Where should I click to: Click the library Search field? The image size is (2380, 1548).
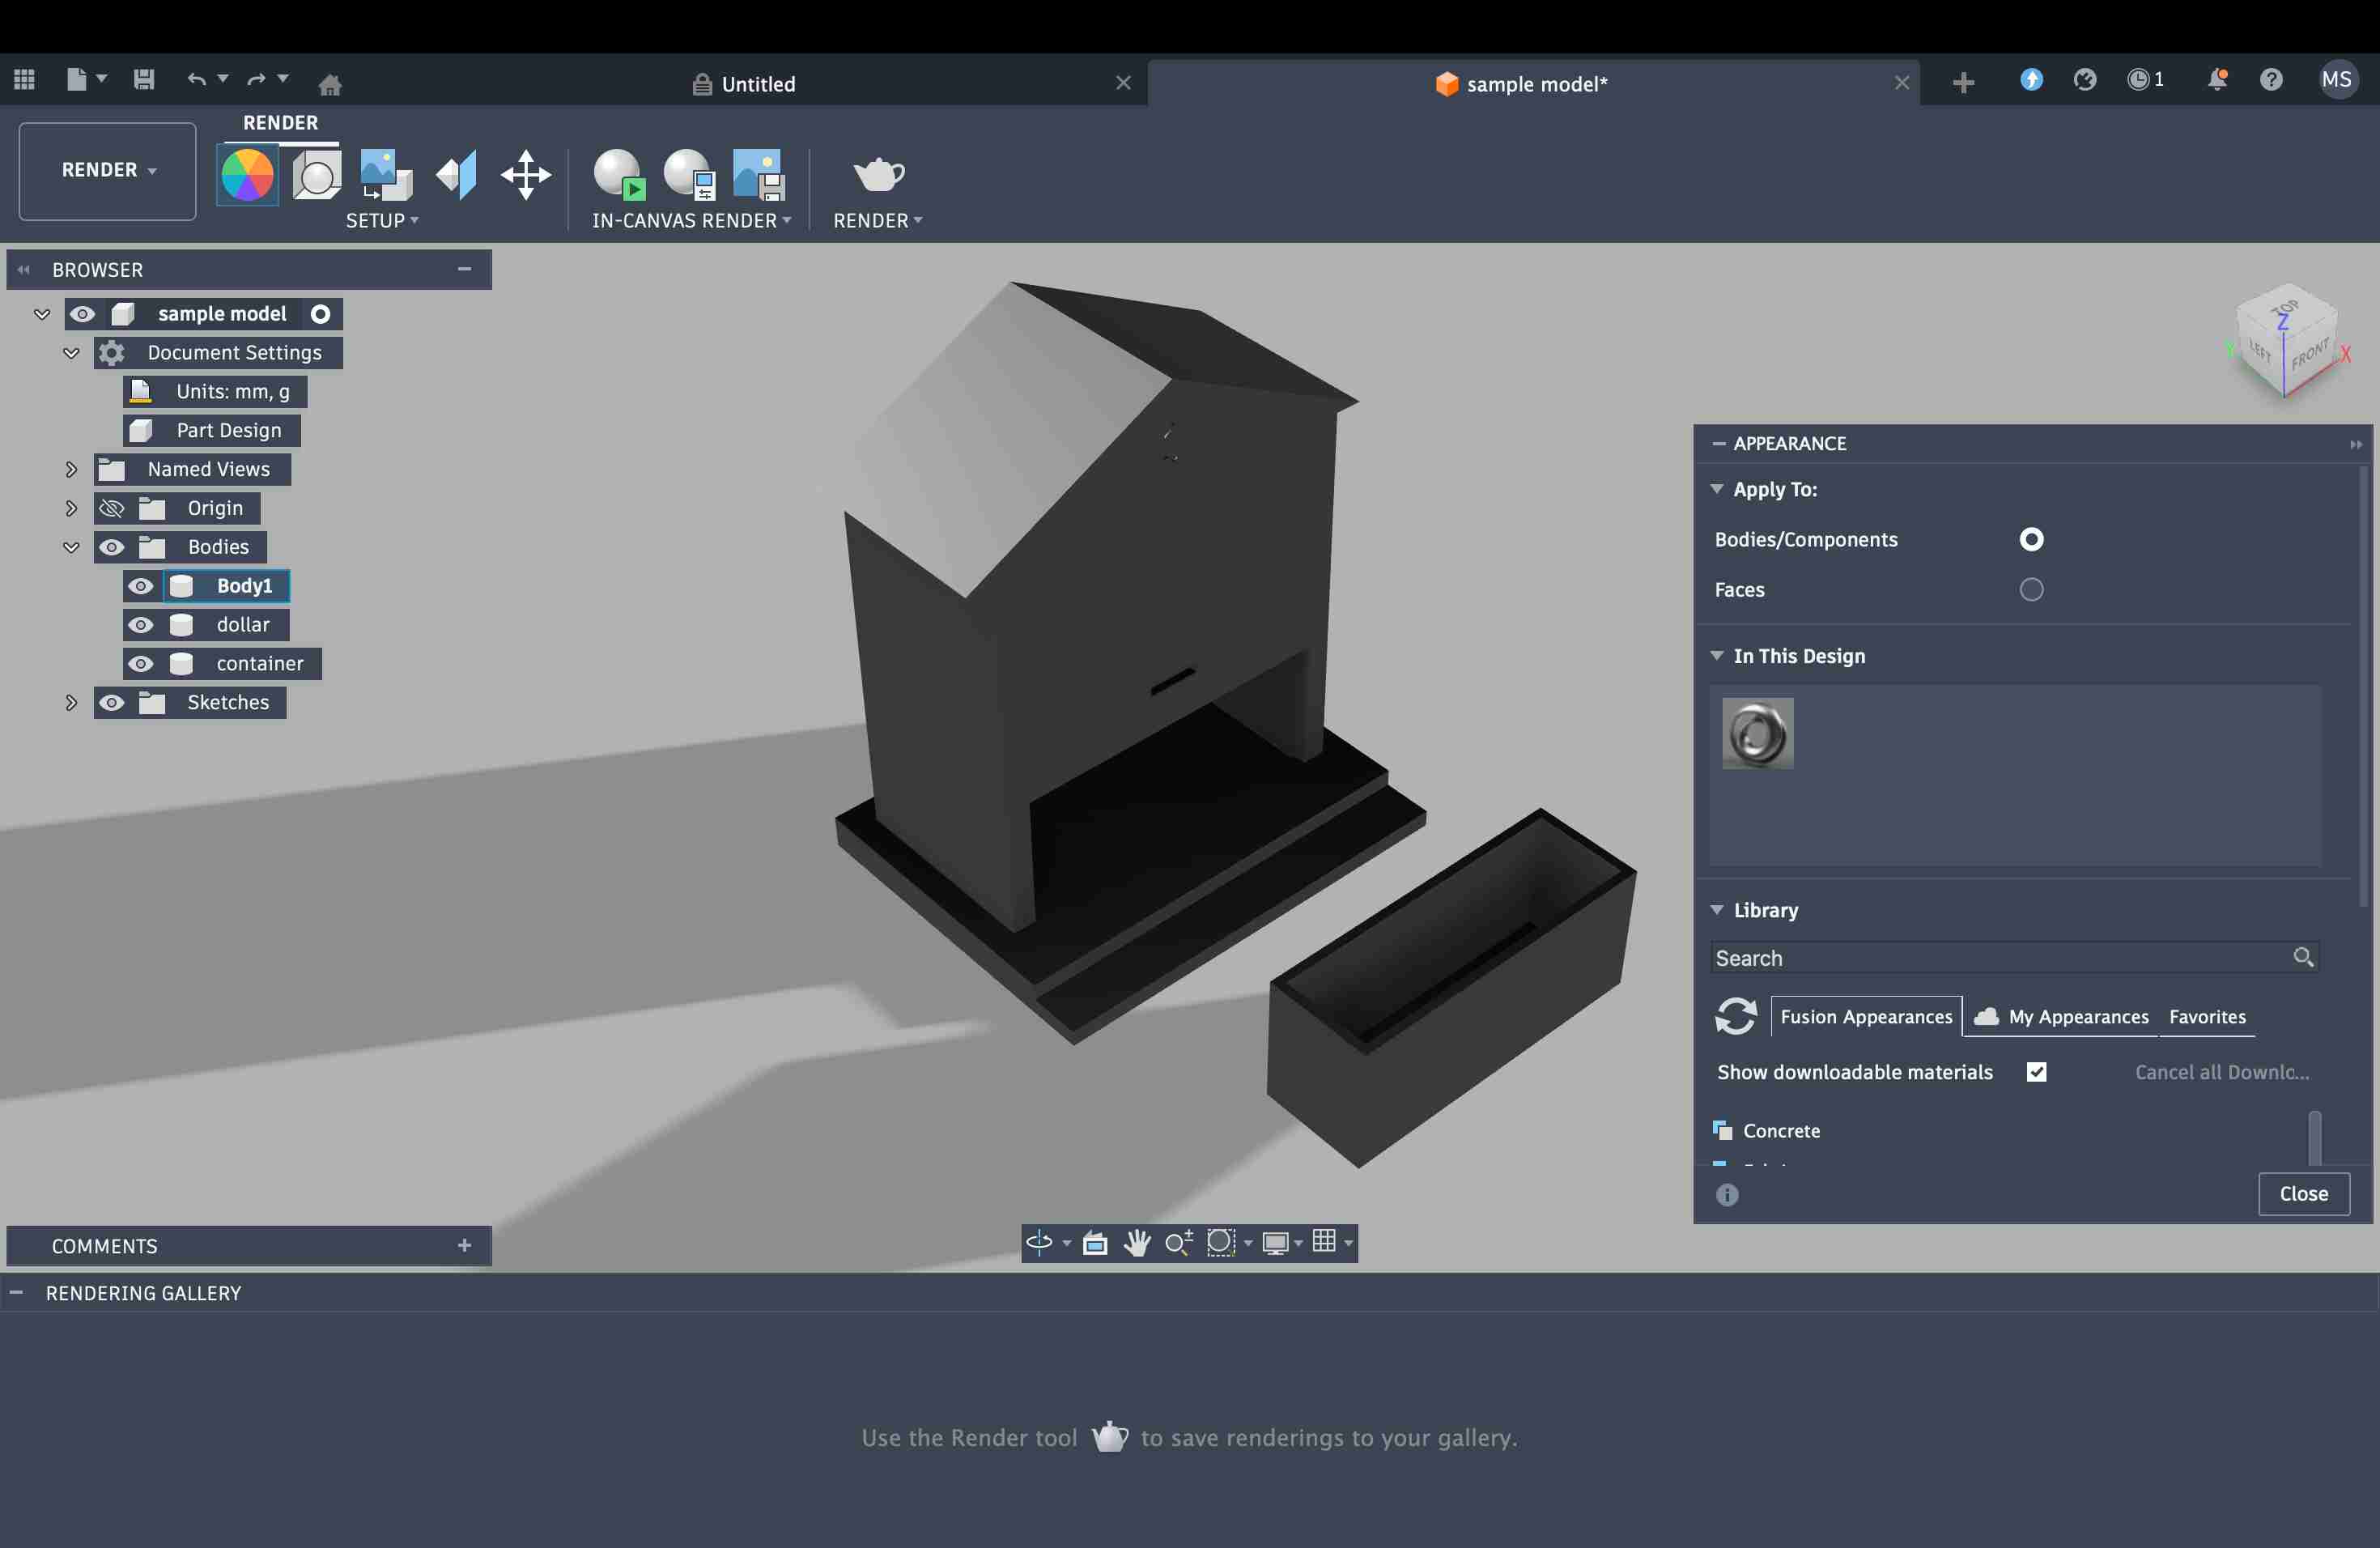(2000, 958)
